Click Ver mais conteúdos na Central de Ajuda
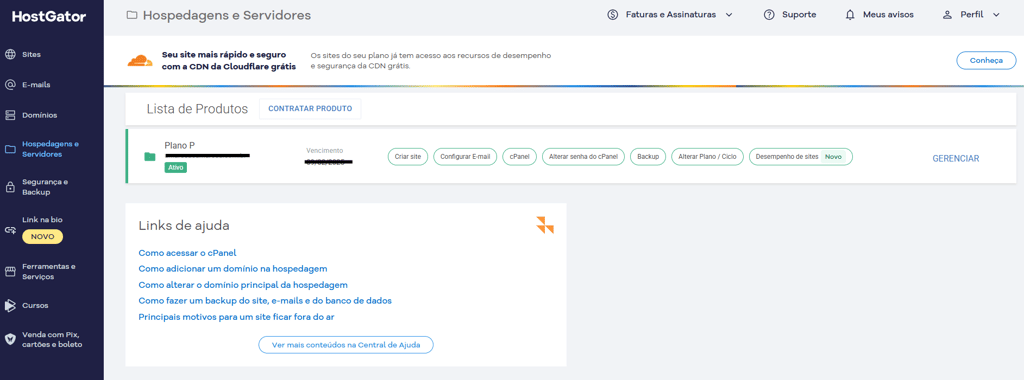This screenshot has height=380, width=1024. coord(345,345)
